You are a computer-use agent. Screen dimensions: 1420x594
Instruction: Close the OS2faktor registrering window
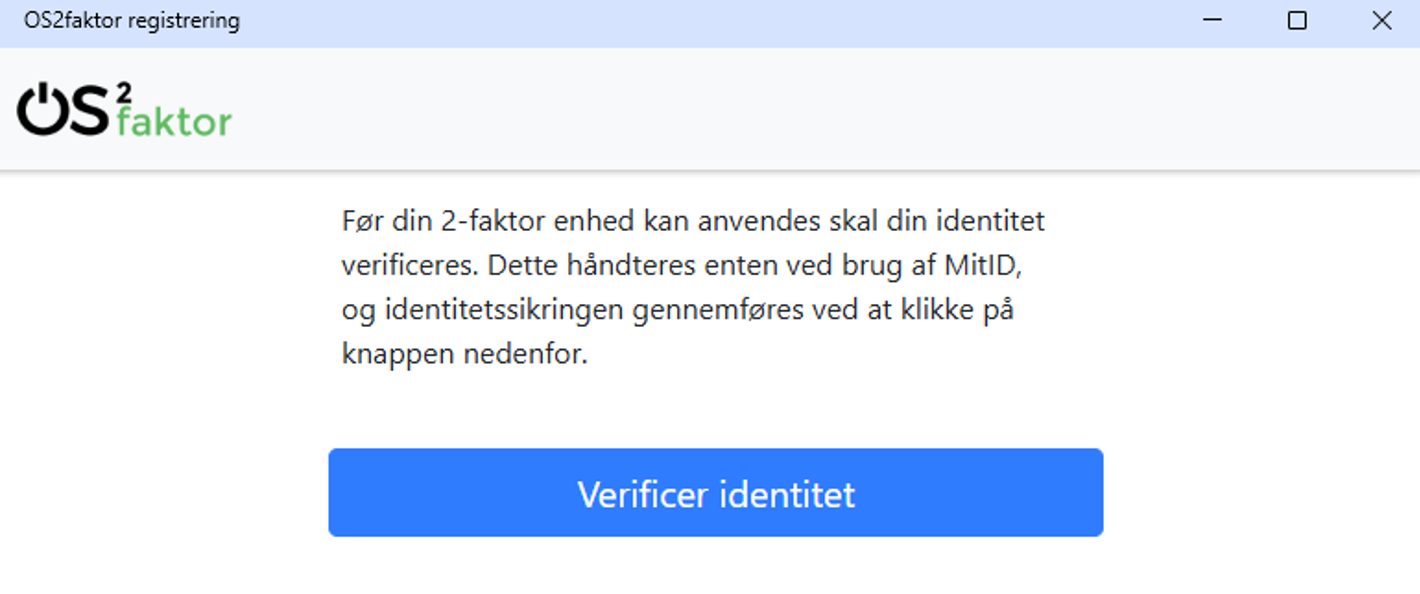(1381, 21)
